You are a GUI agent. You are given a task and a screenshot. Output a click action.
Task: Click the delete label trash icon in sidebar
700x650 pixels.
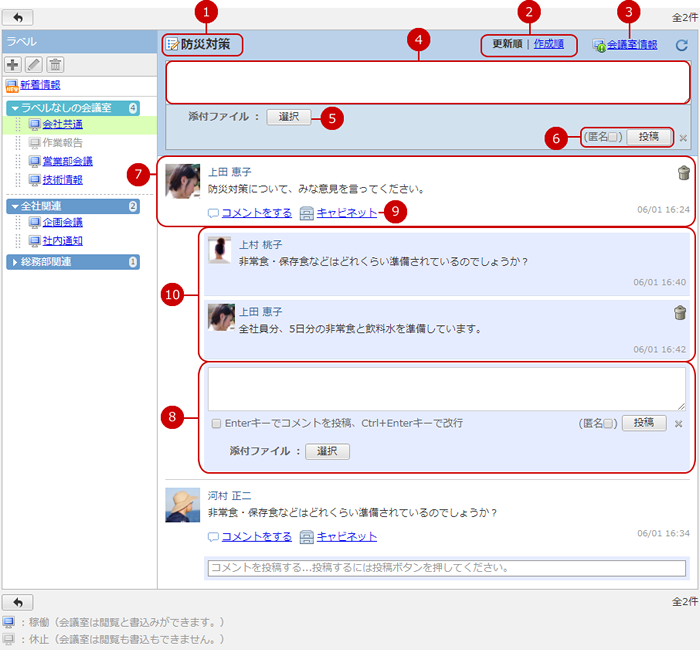click(56, 64)
